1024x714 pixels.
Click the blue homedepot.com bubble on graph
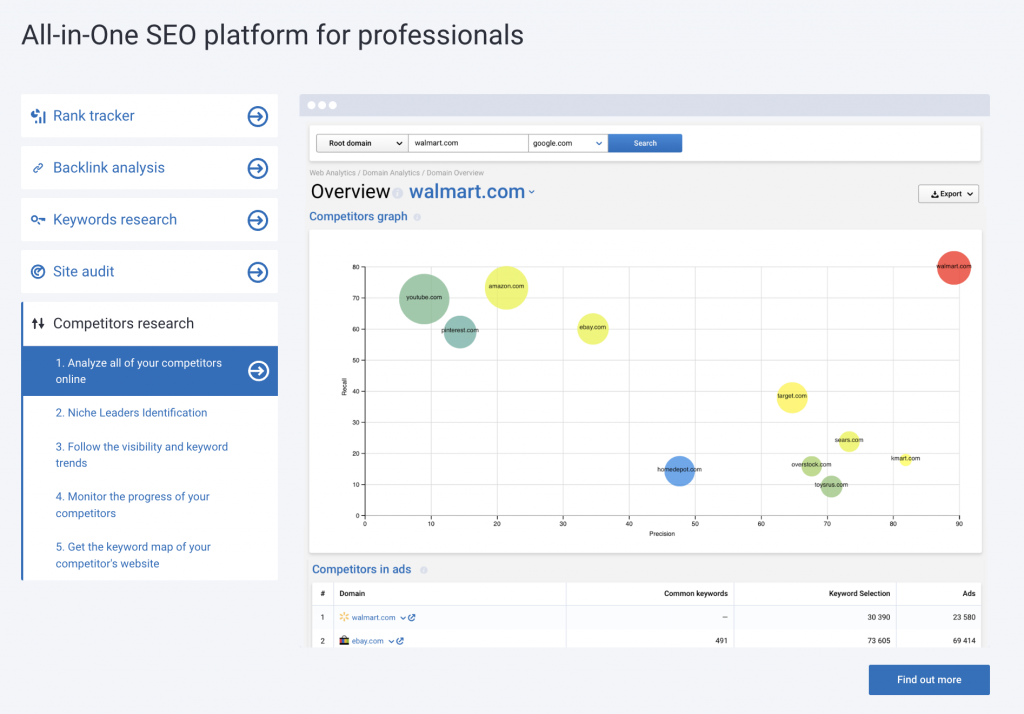(x=679, y=471)
